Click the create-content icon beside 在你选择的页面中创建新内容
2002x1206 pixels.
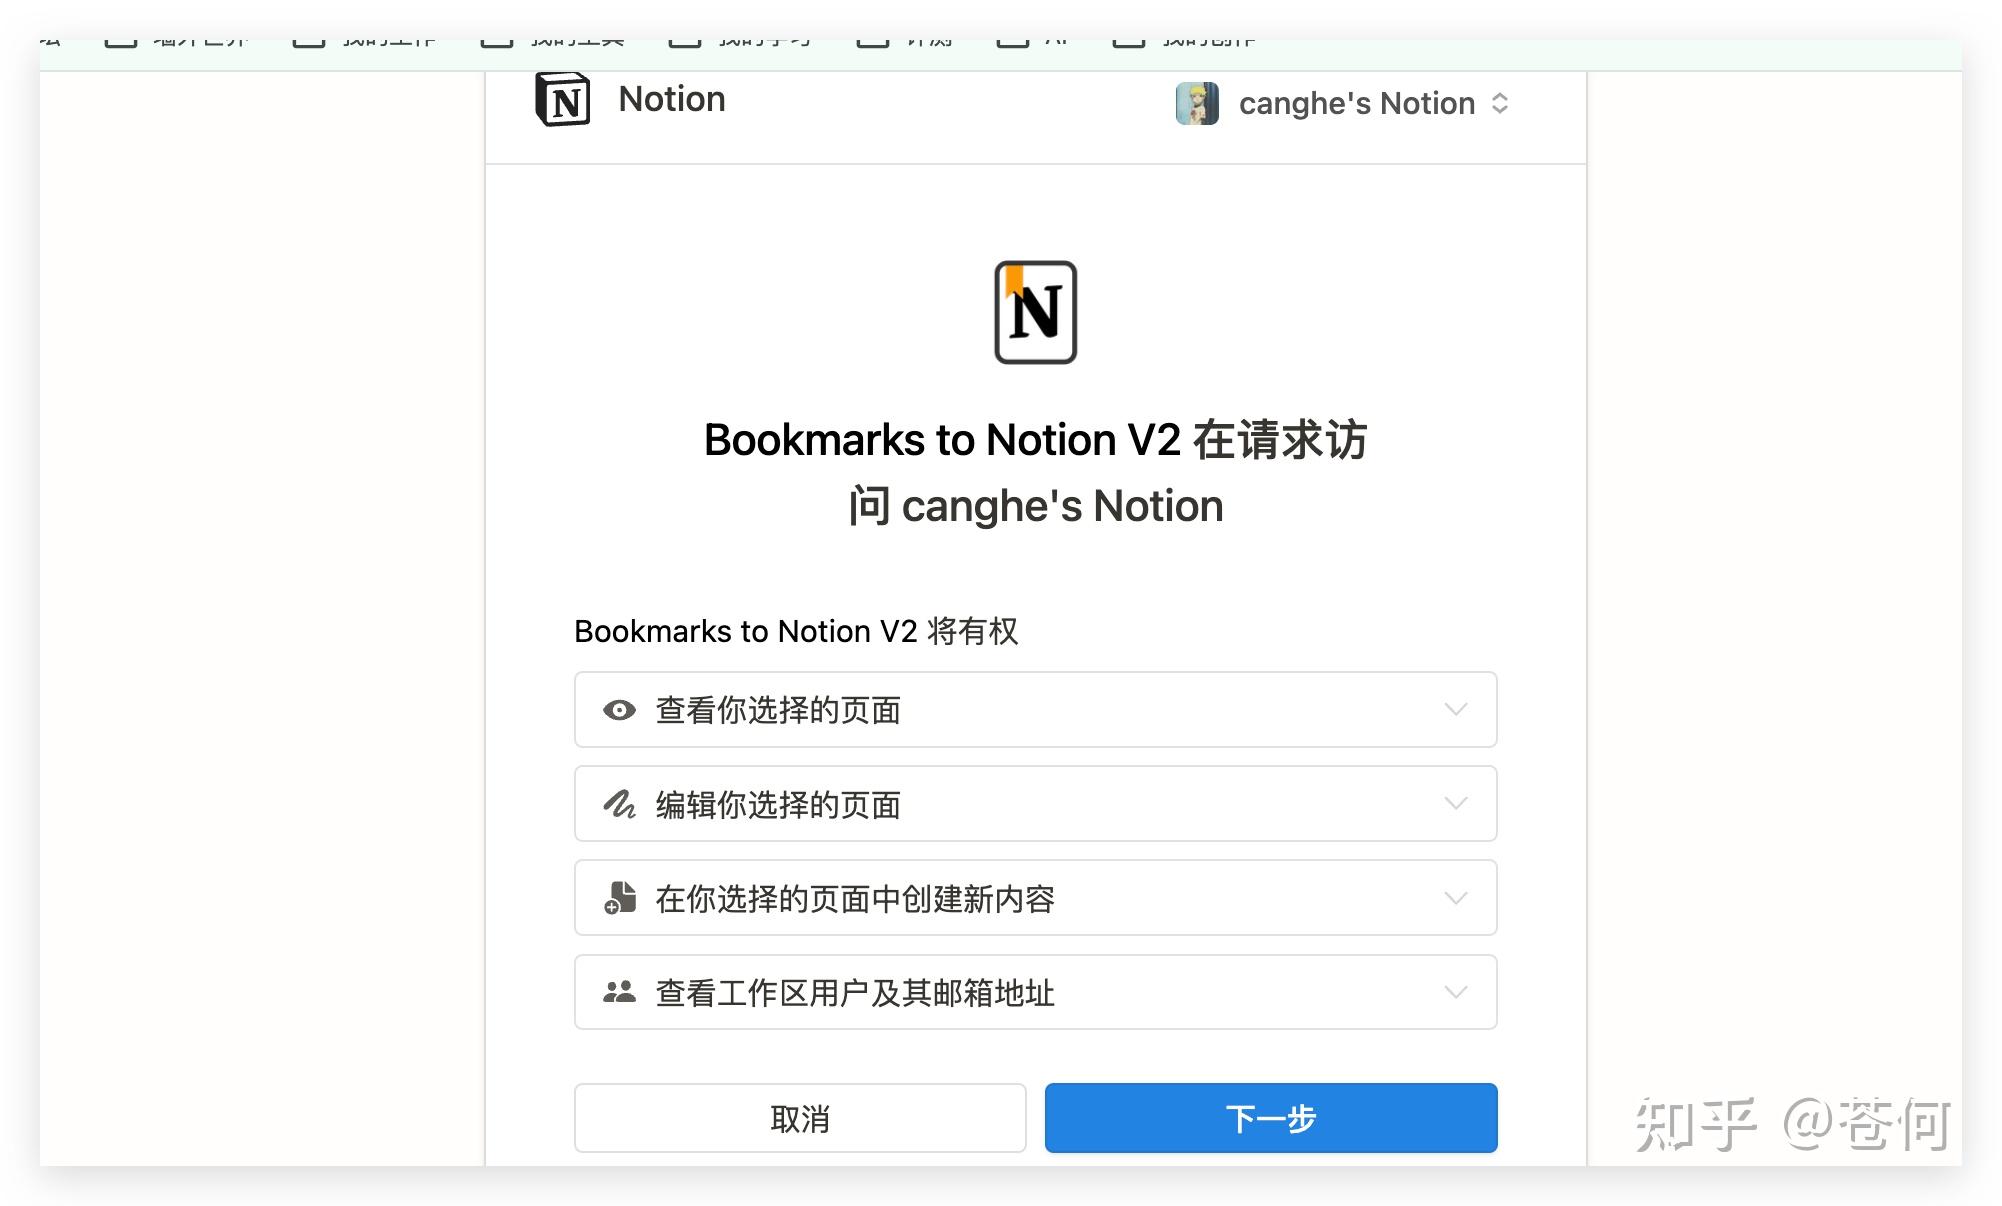619,897
